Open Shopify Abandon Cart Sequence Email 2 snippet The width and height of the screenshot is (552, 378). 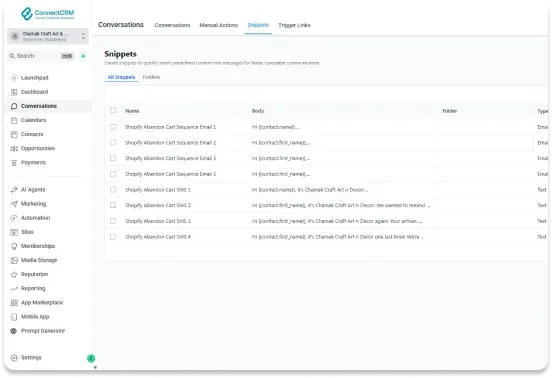(170, 143)
